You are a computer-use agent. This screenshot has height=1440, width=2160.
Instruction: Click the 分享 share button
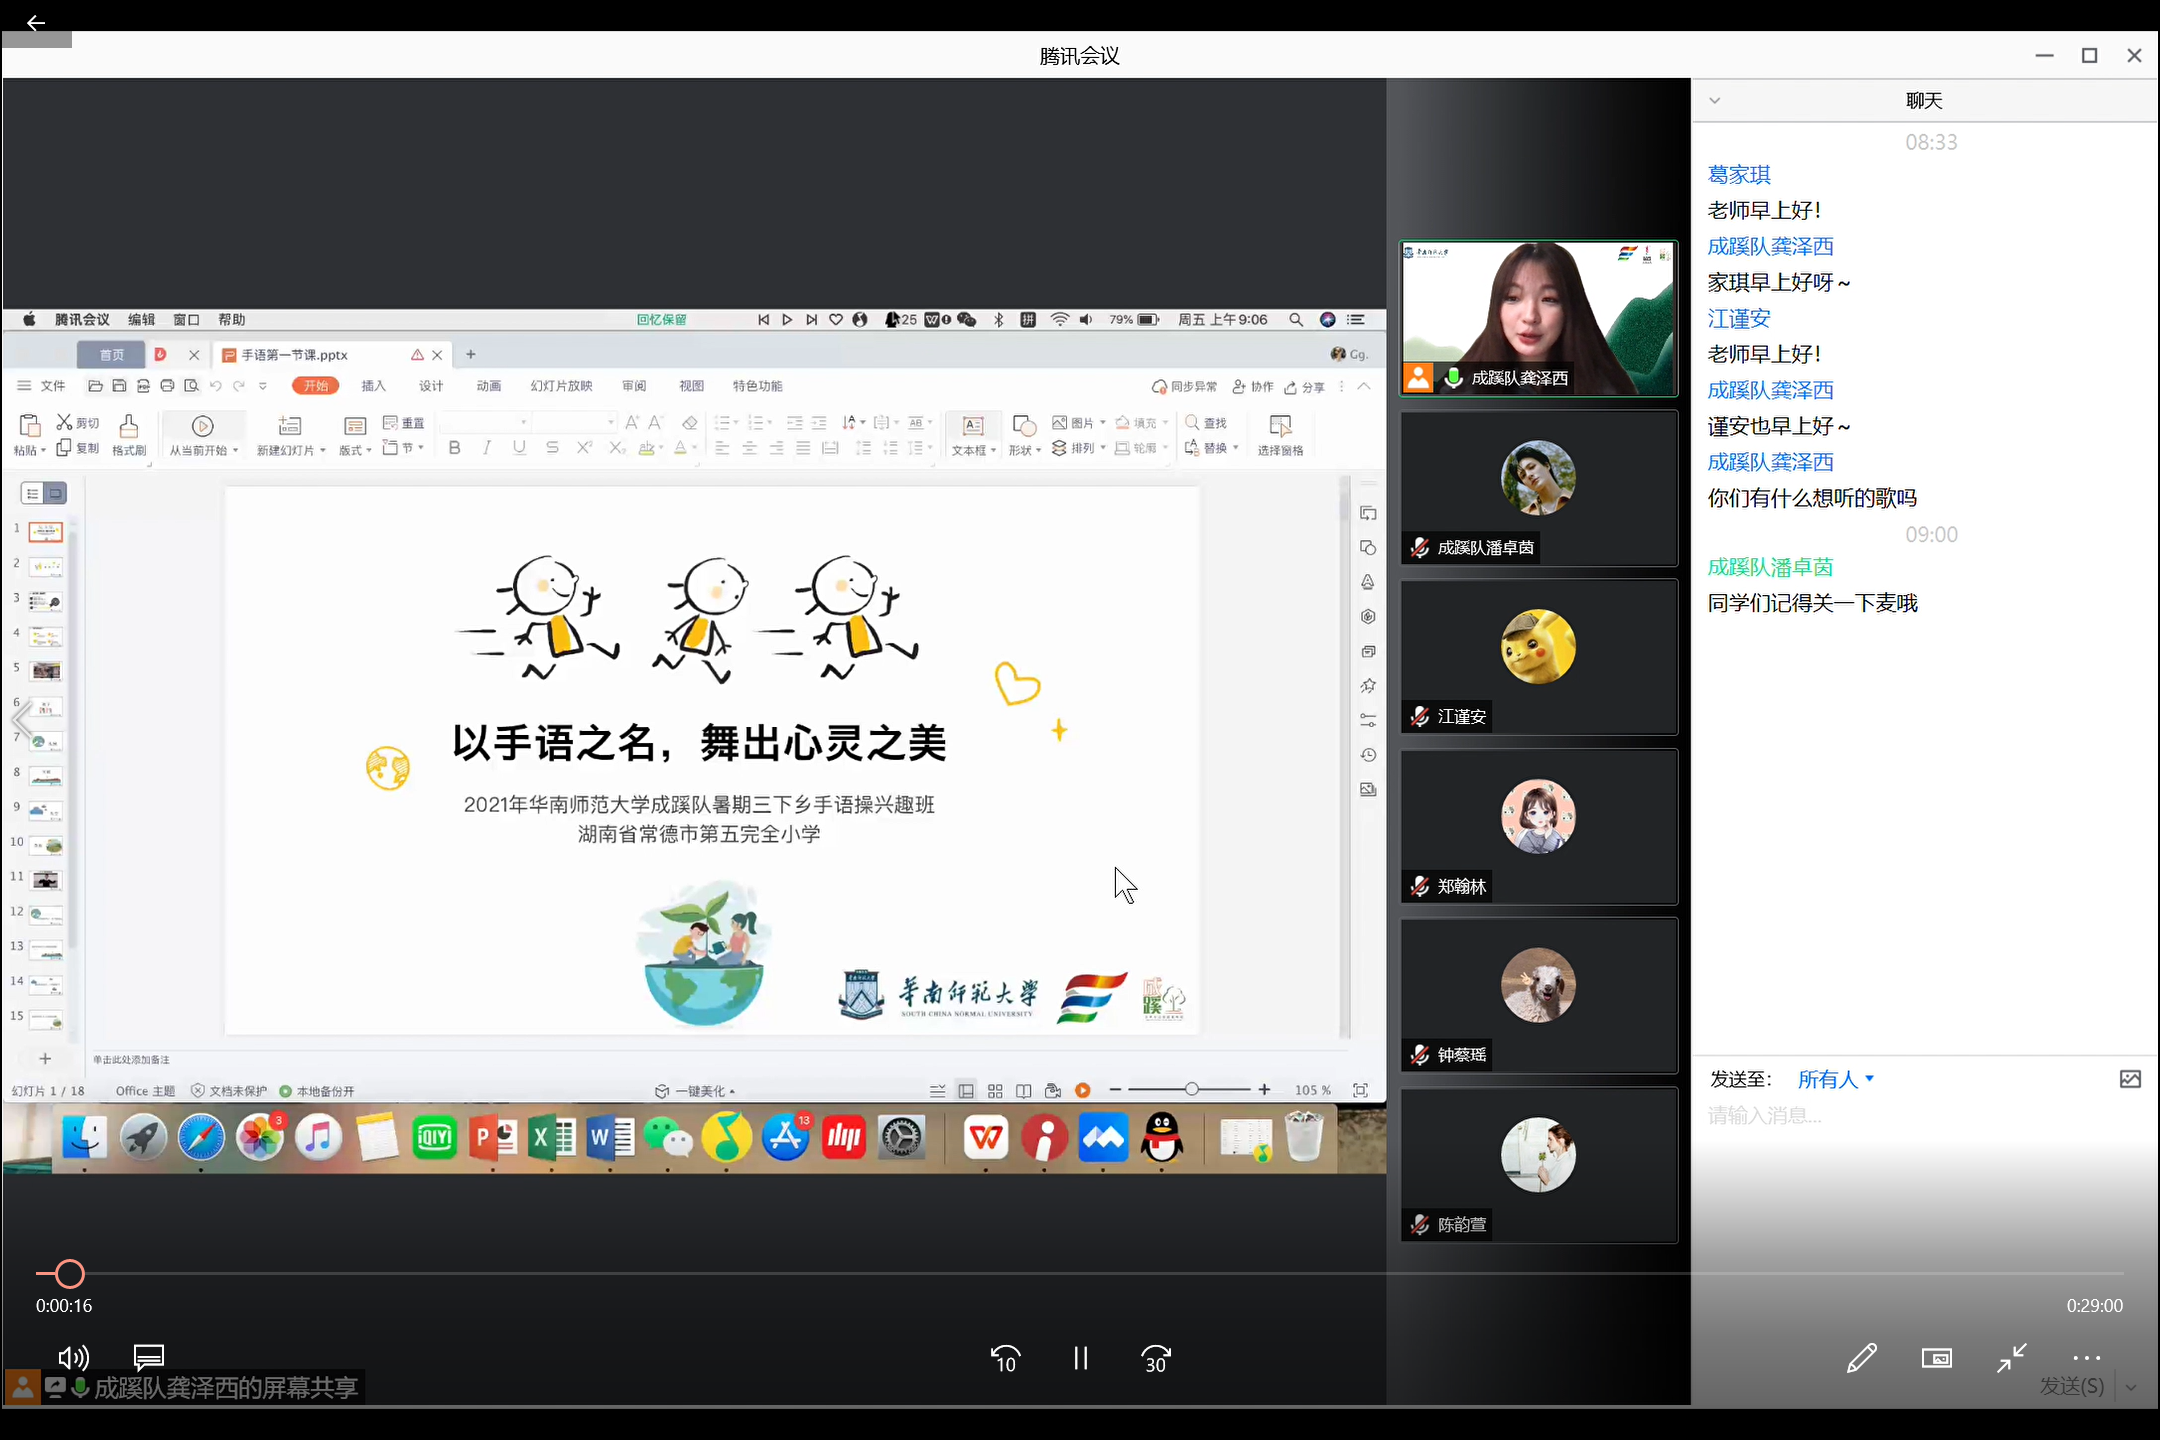click(x=1305, y=387)
